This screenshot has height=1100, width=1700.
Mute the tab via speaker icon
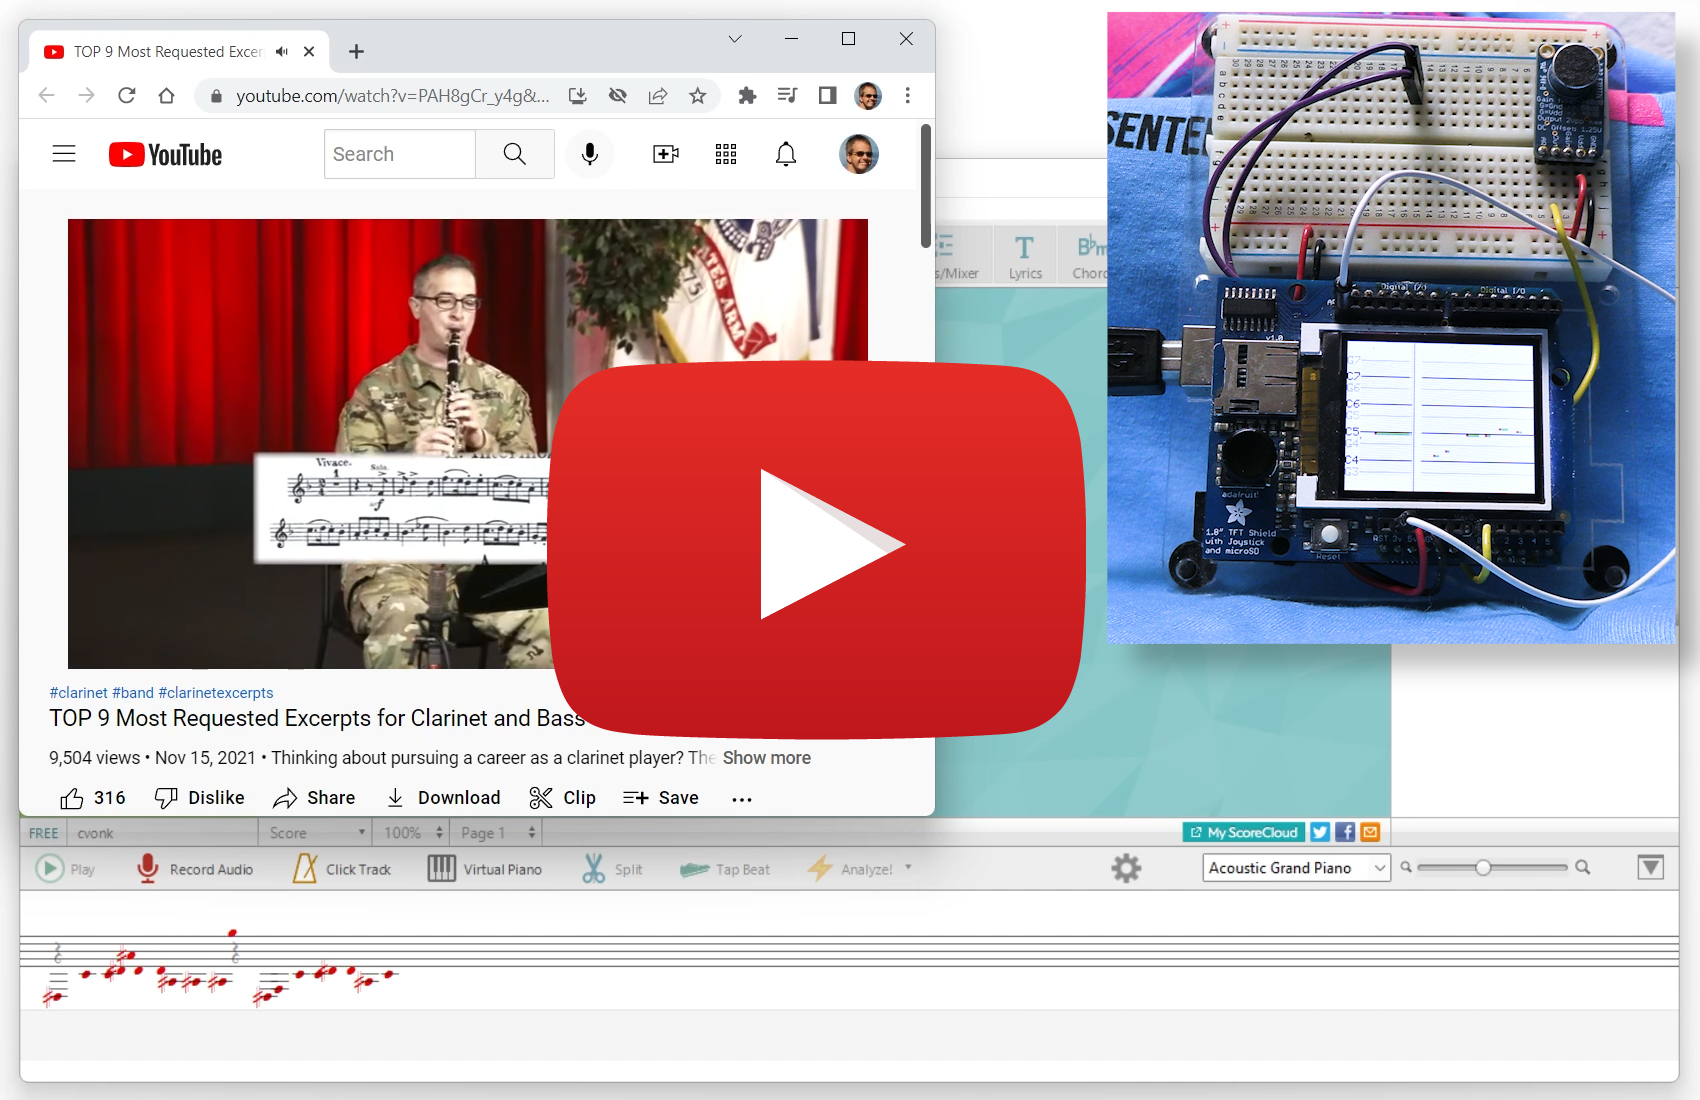282,51
